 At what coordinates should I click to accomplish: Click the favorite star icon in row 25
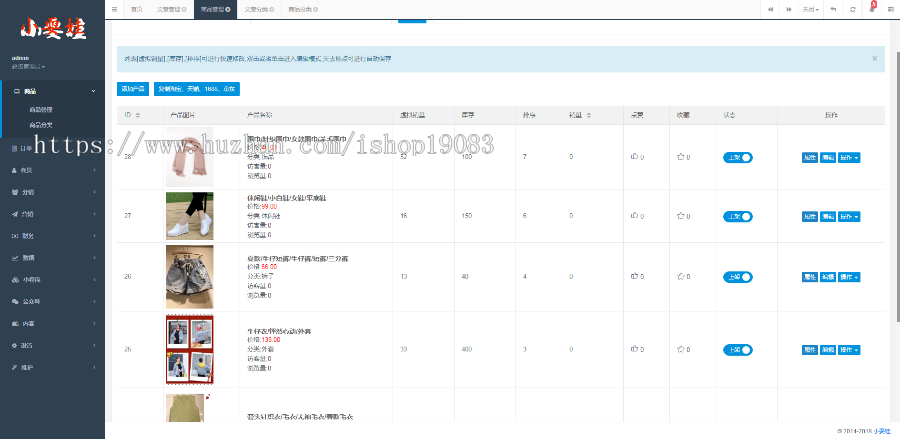tap(681, 349)
